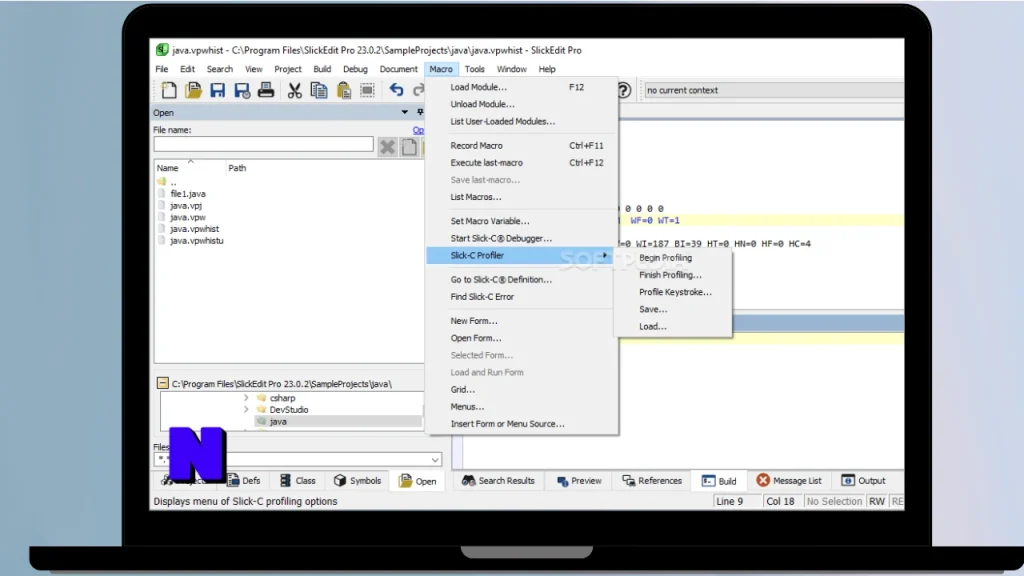Click the Copy toolbar icon
Screen dimensions: 1024x576
pyautogui.click(x=319, y=90)
